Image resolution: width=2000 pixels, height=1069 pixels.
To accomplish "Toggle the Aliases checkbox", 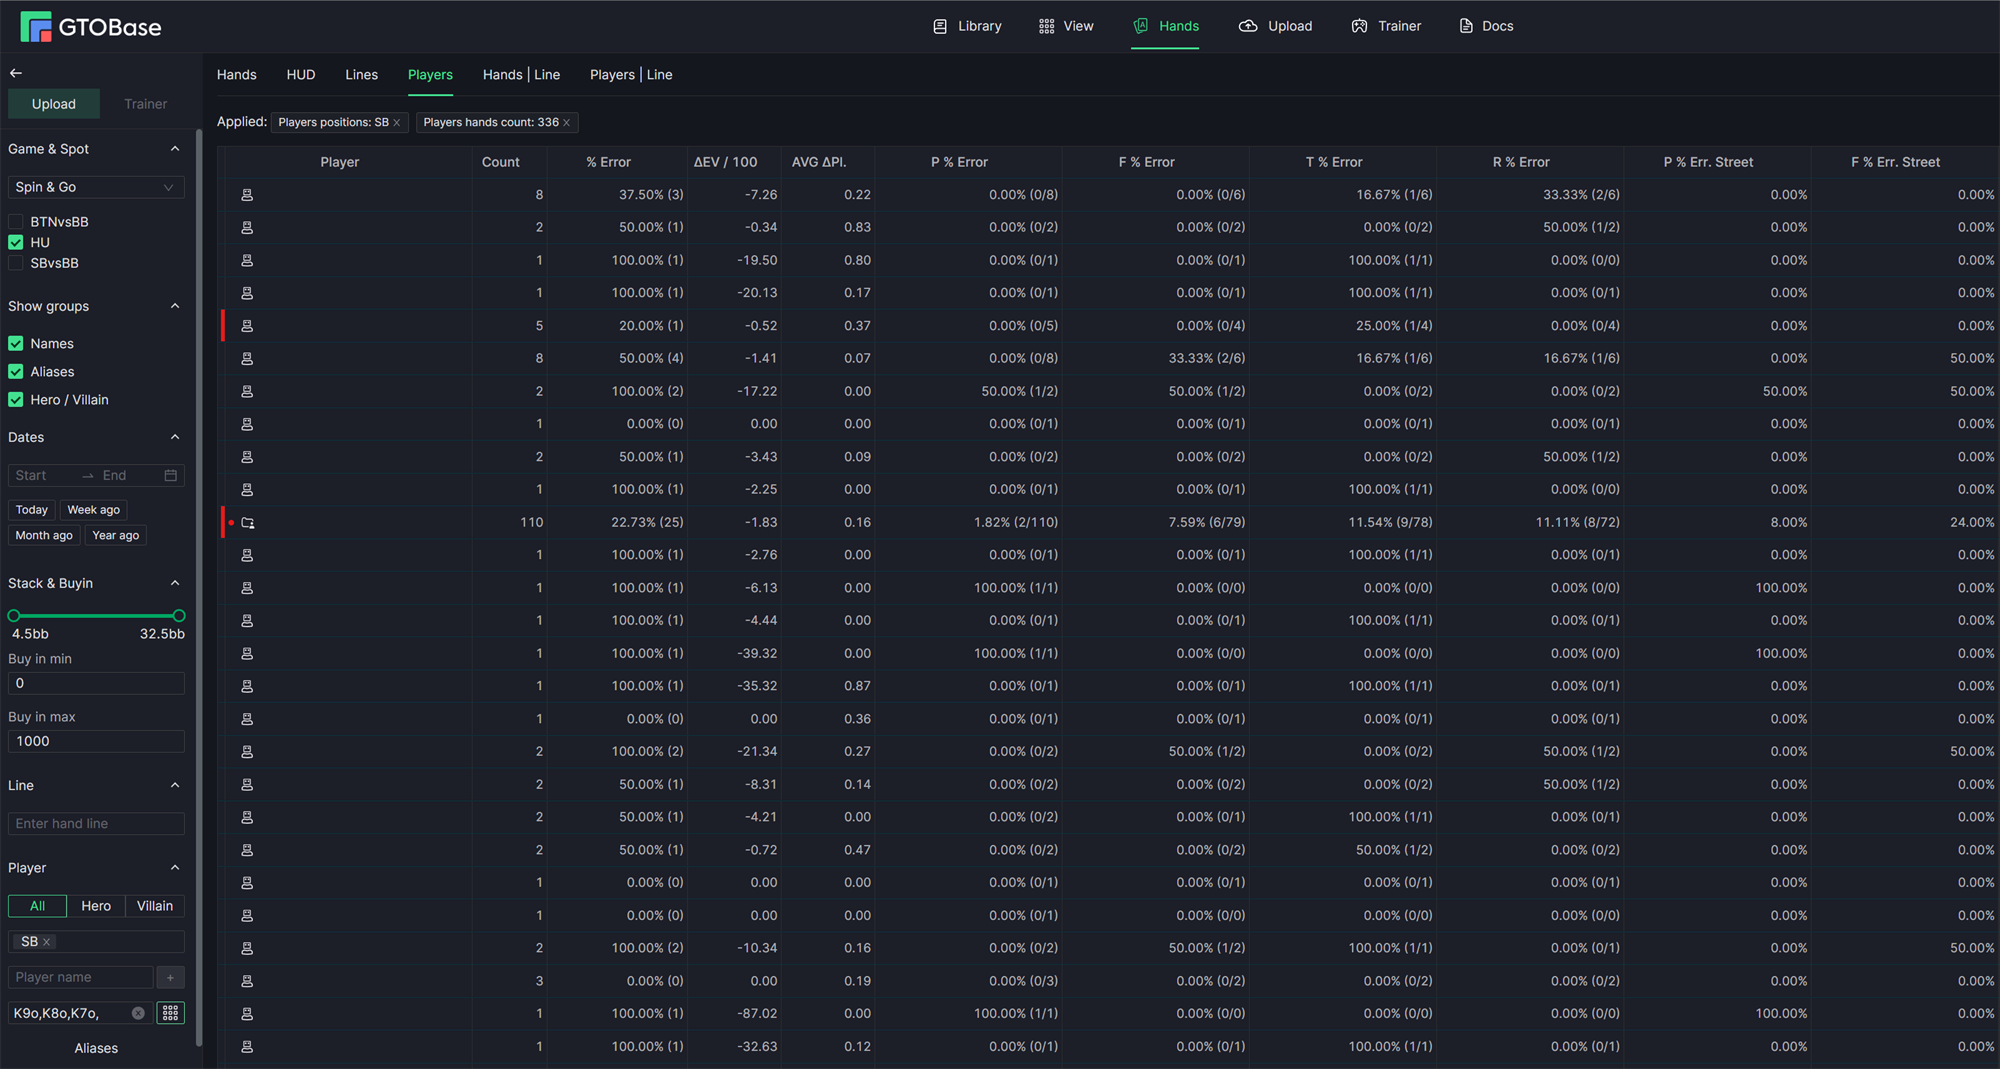I will (x=16, y=372).
